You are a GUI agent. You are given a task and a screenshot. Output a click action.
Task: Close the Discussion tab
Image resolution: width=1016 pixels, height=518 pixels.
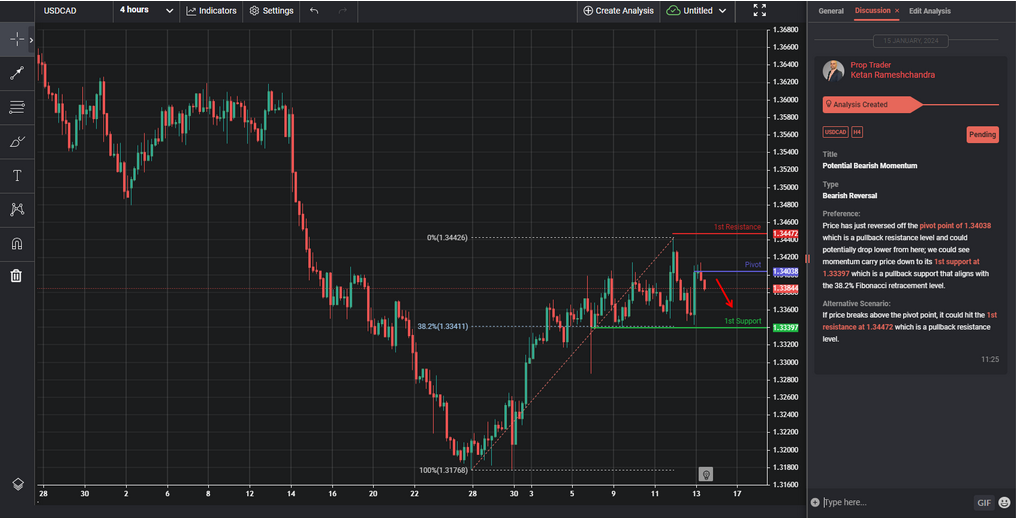click(897, 11)
